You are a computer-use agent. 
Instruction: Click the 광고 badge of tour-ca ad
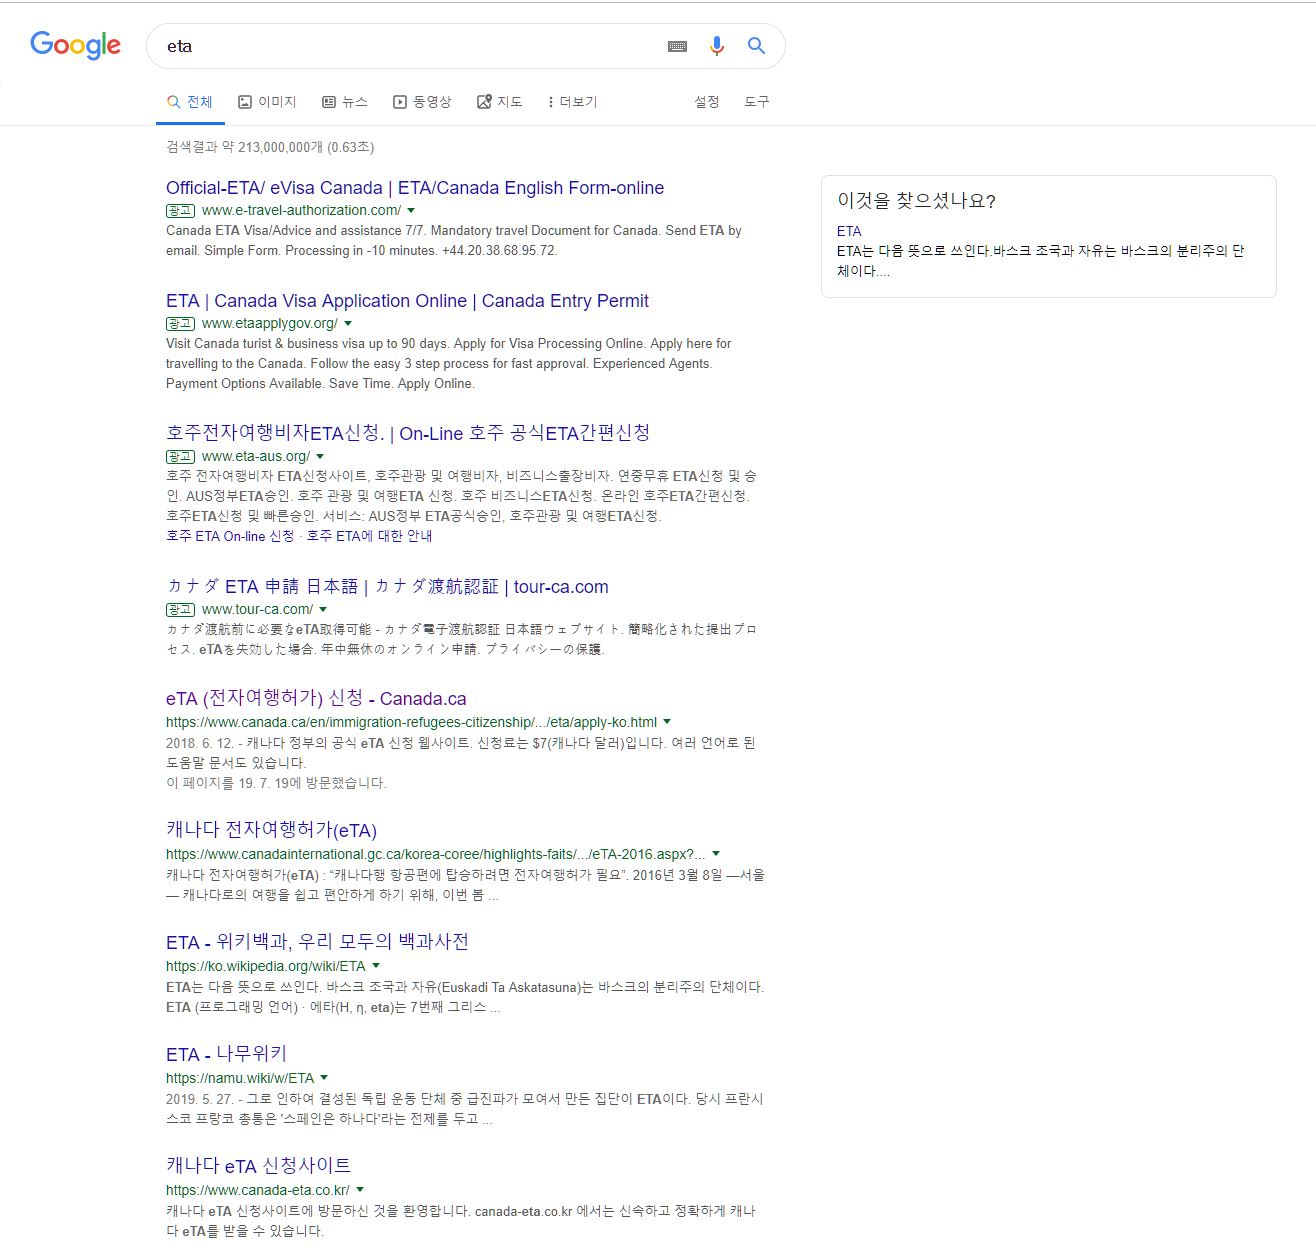(180, 610)
